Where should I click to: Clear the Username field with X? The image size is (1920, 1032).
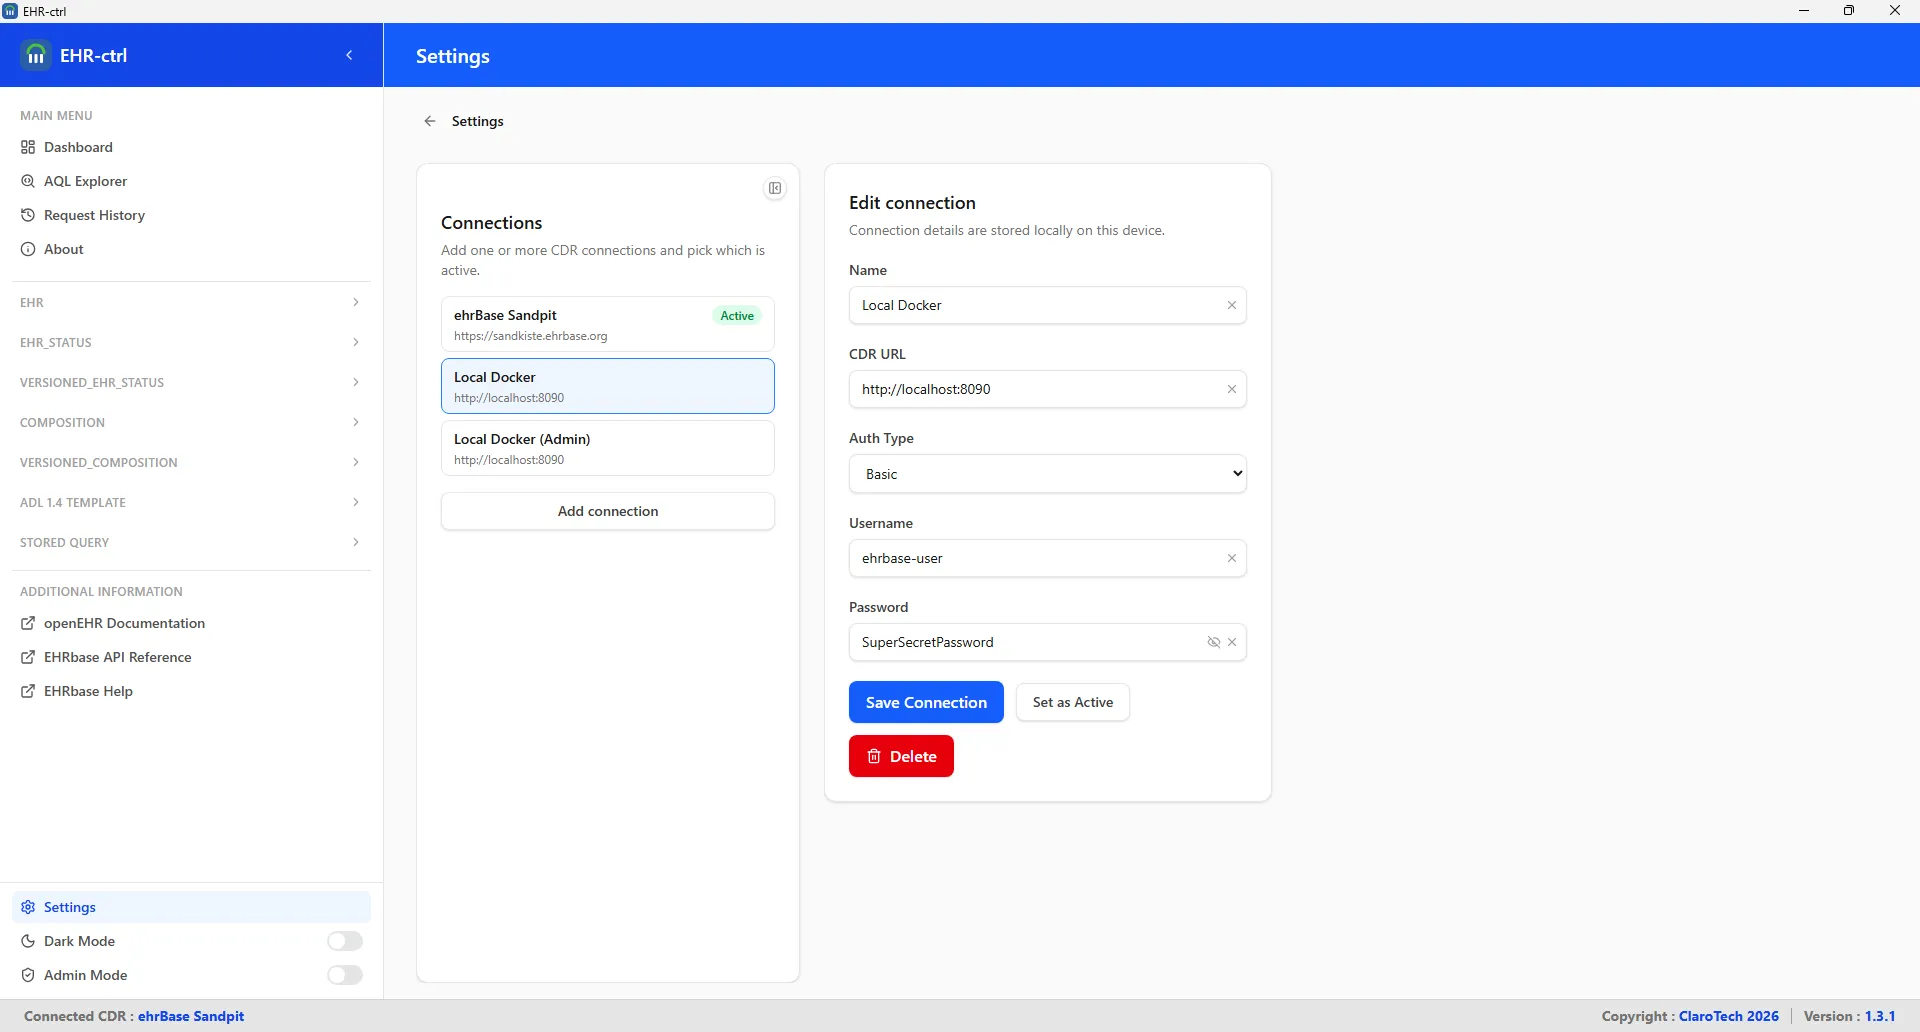tap(1232, 558)
